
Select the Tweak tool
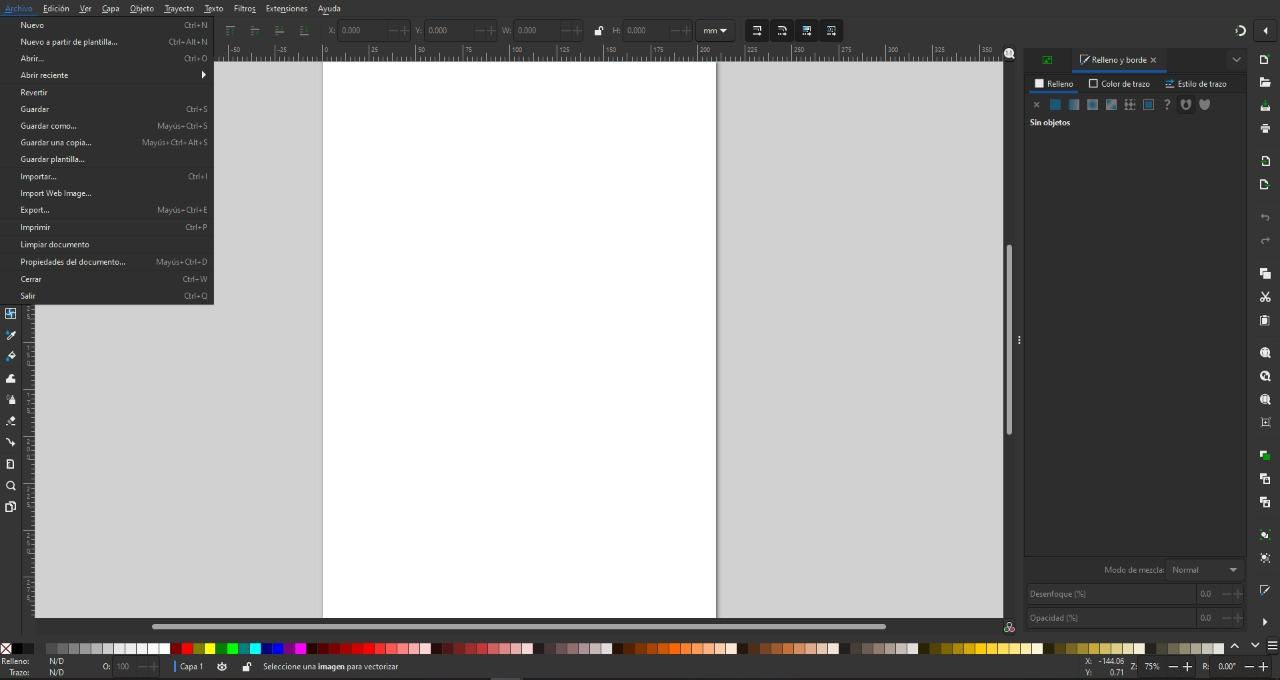click(x=11, y=378)
